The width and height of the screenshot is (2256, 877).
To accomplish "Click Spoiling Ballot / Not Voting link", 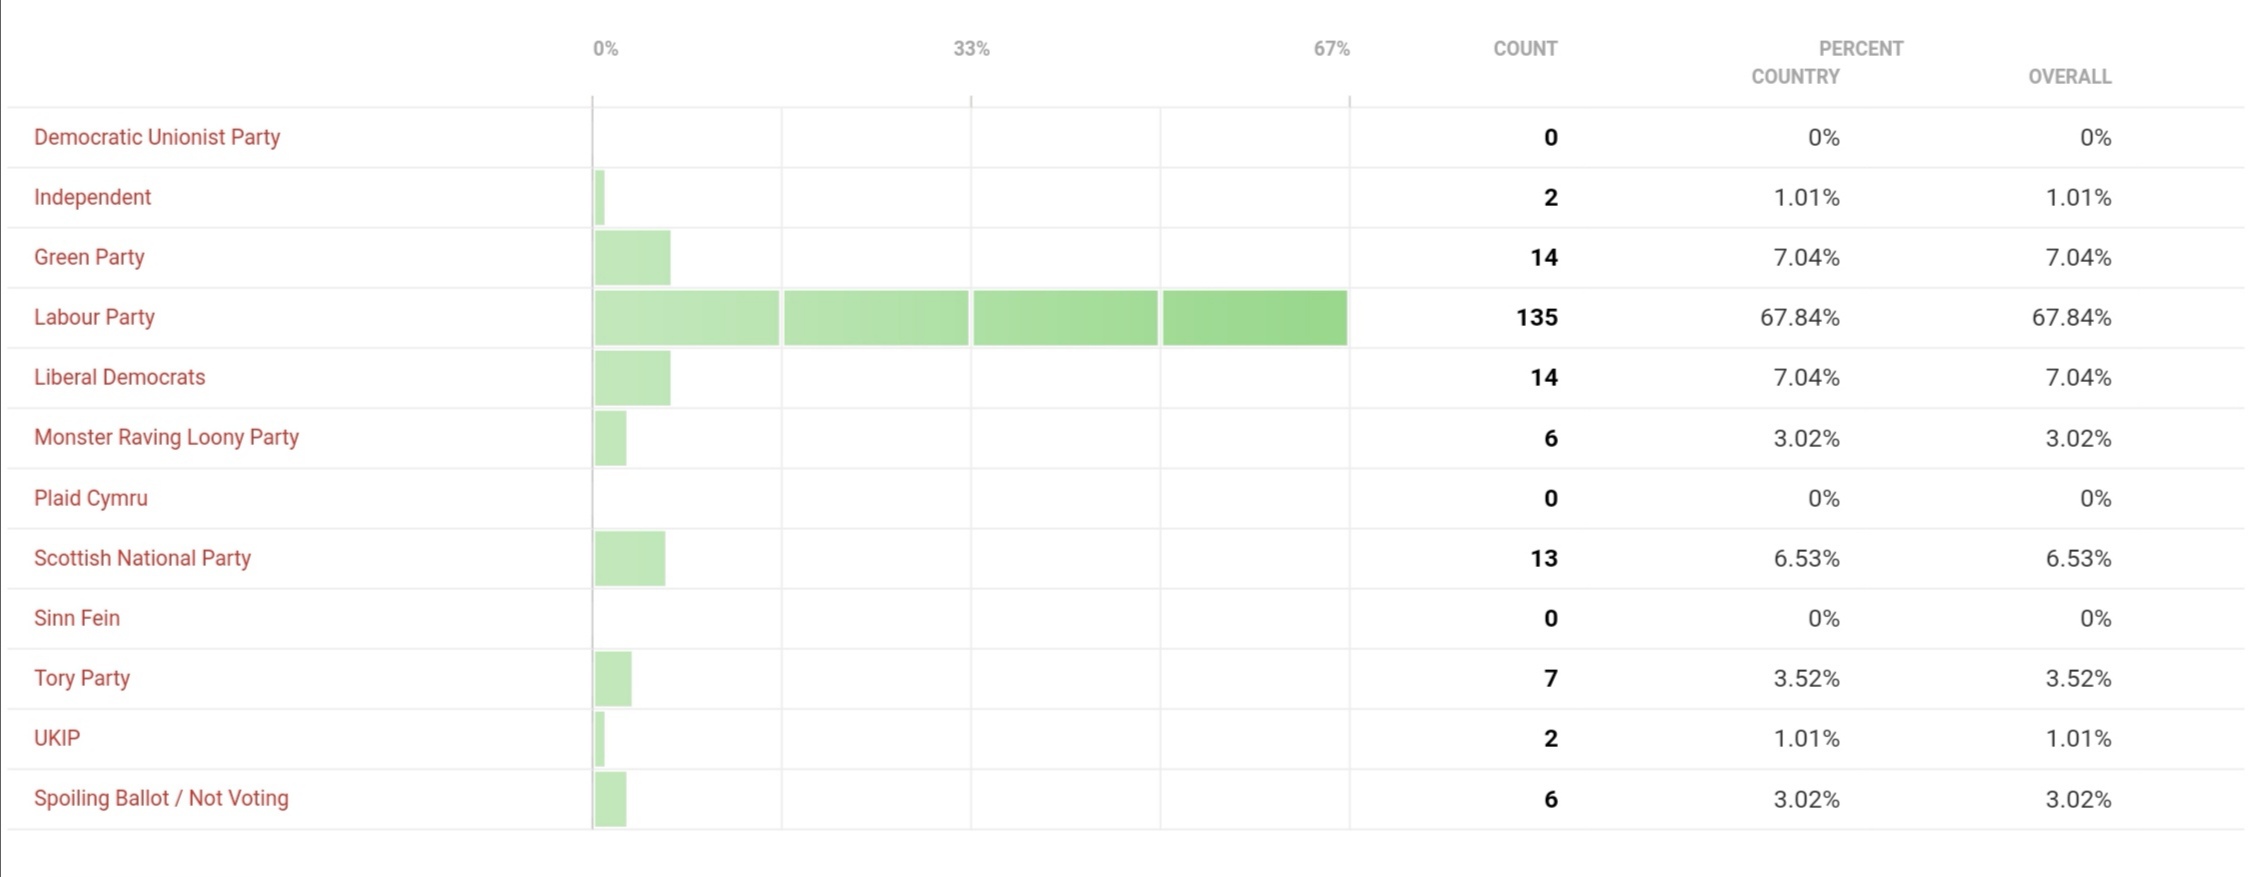I will click(x=161, y=798).
